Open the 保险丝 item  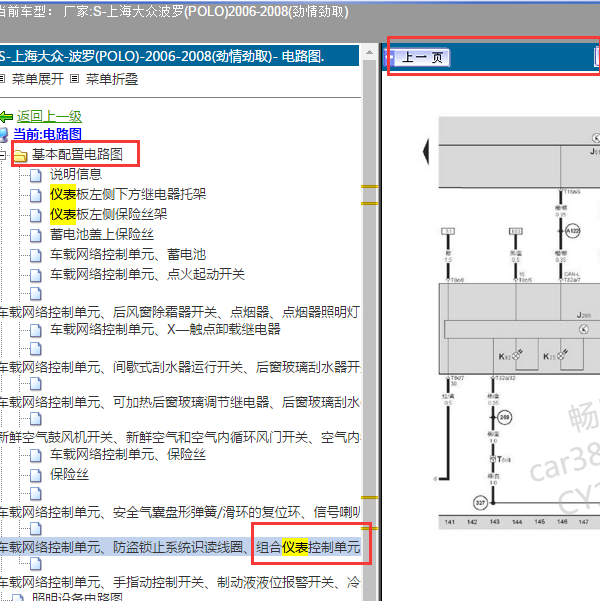69,475
